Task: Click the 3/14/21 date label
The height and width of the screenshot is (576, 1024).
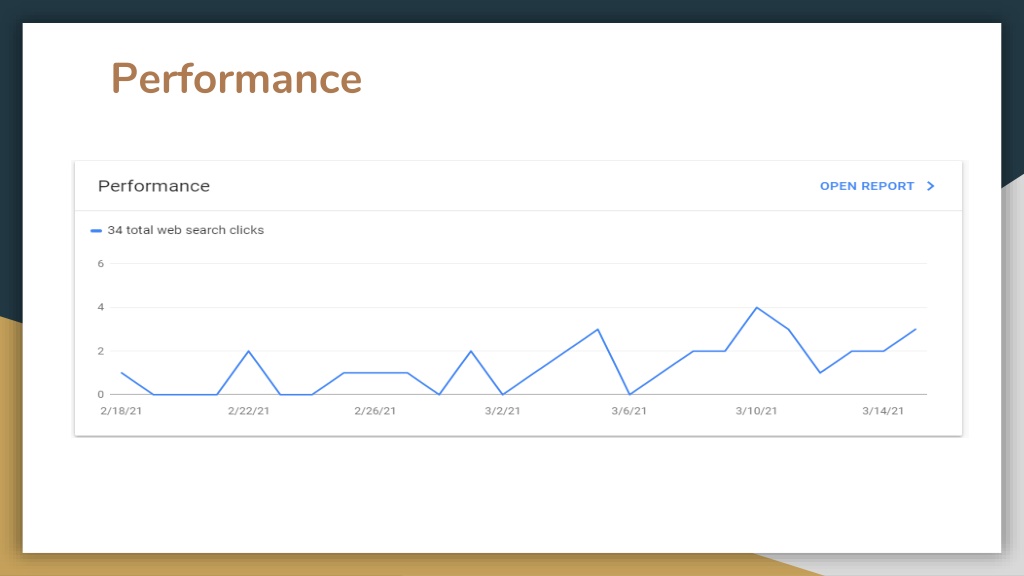Action: (883, 411)
